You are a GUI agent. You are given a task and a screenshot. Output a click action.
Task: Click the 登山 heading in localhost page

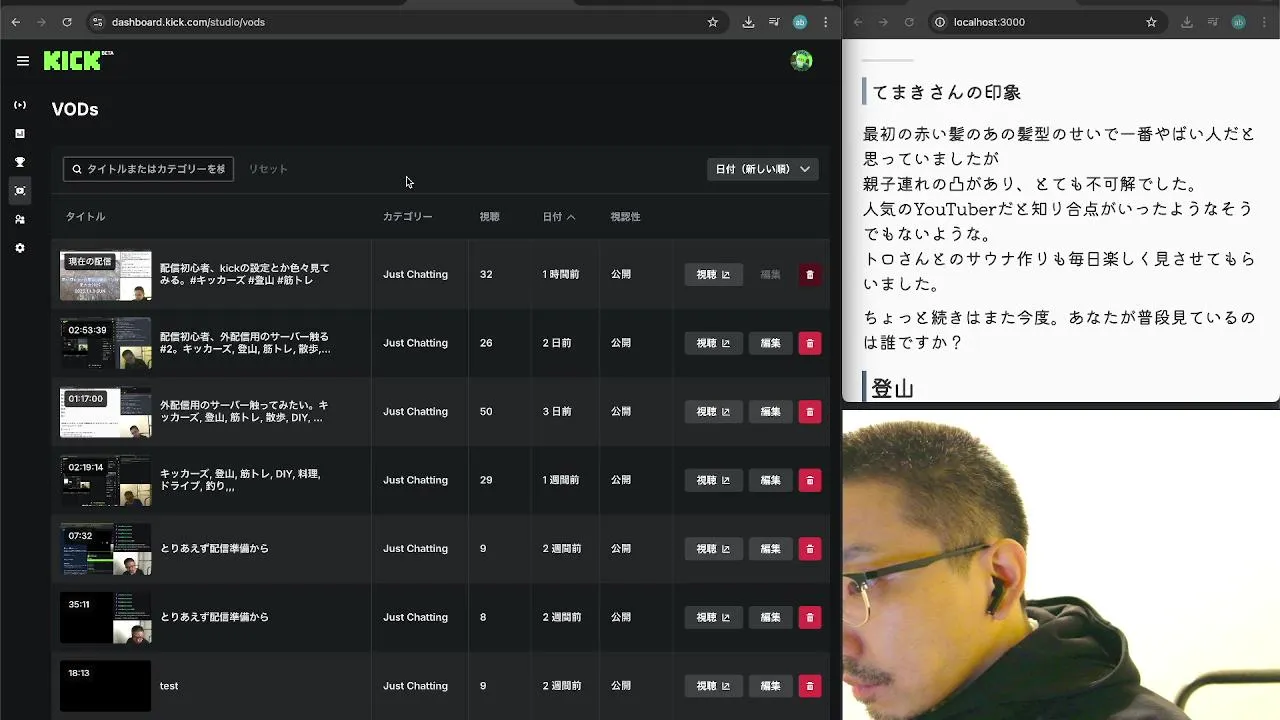pyautogui.click(x=892, y=389)
